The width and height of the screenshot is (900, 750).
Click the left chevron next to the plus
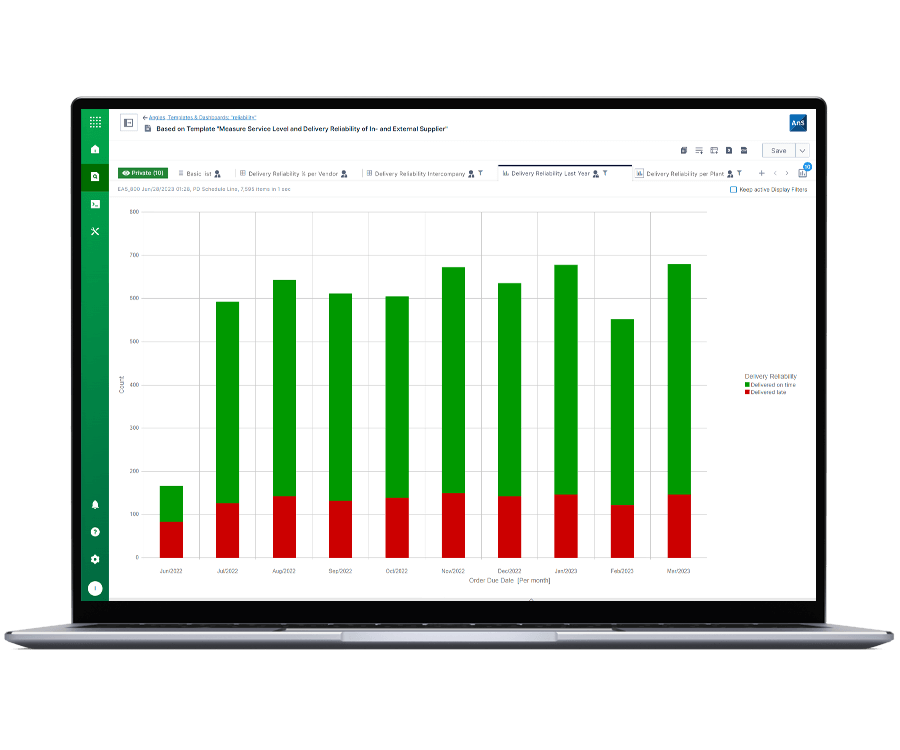pos(774,172)
